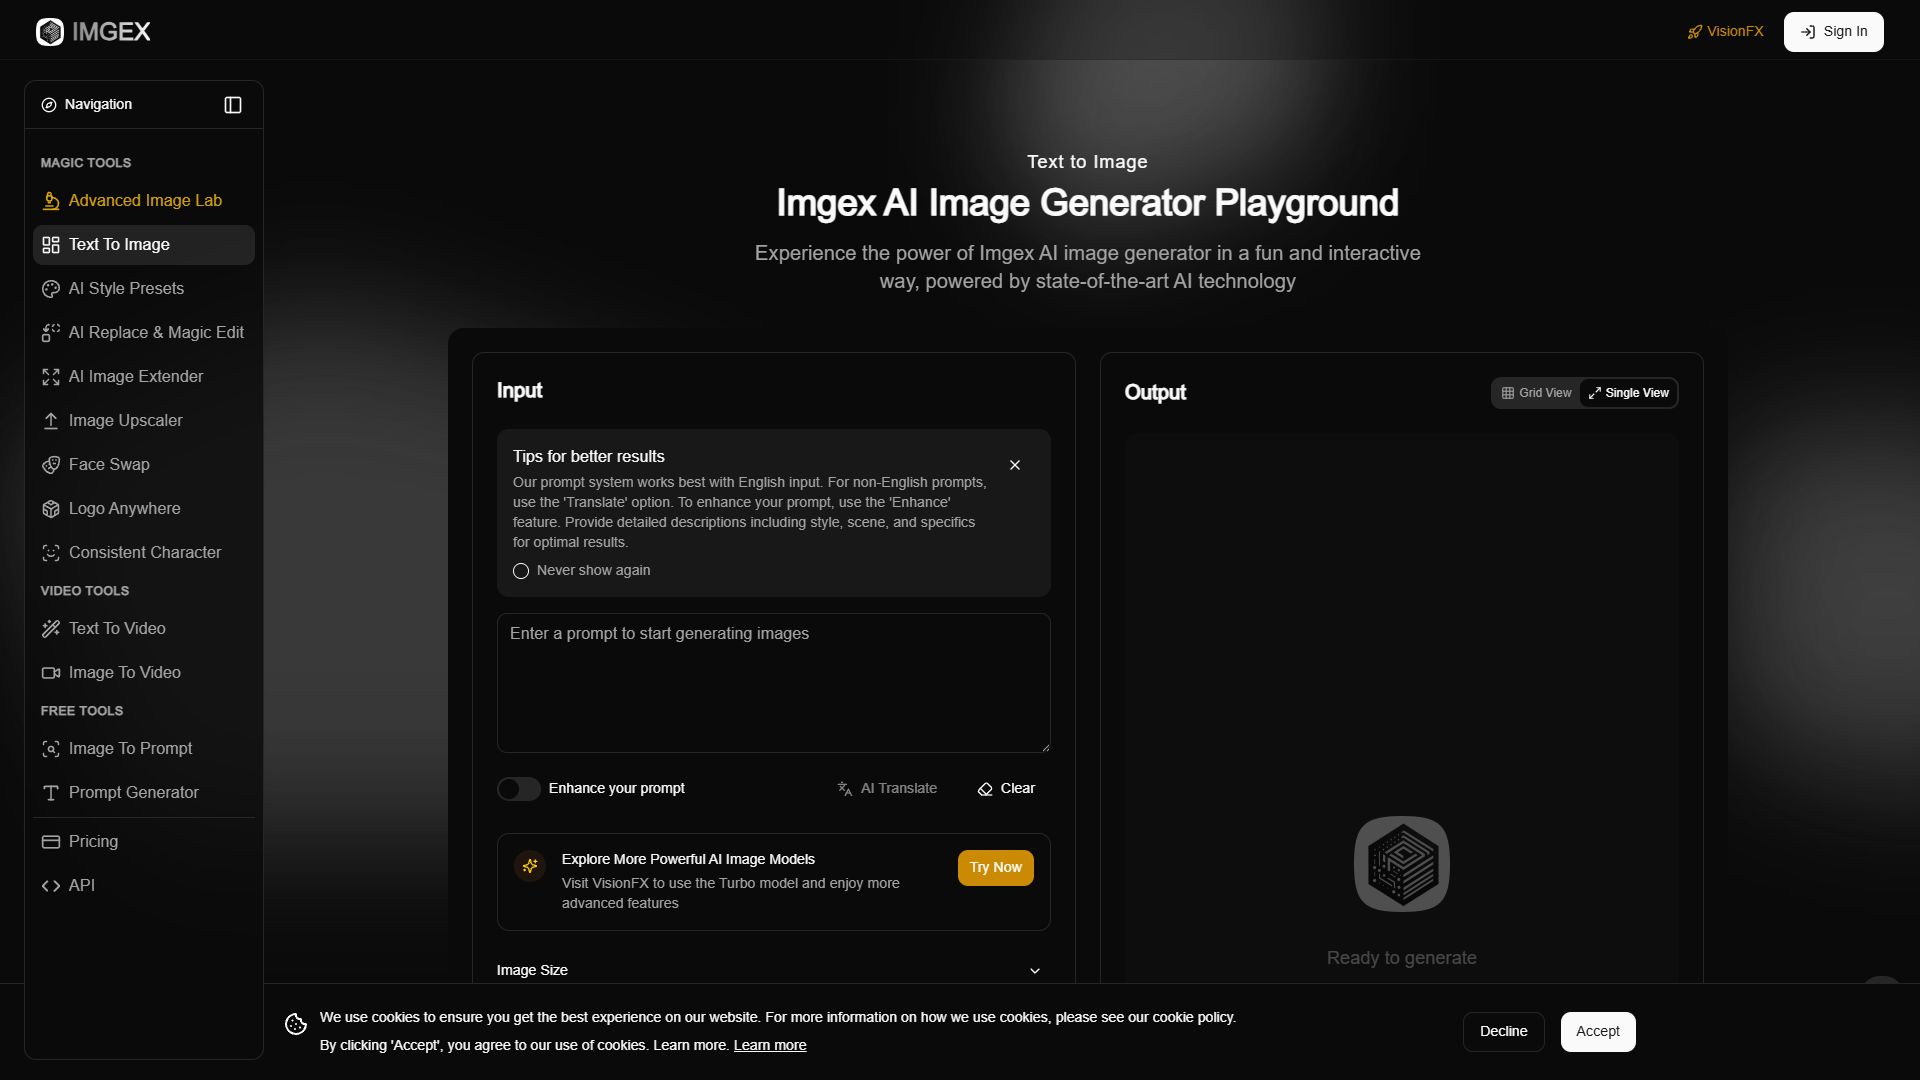Click the Prompt Generator T icon

click(51, 793)
